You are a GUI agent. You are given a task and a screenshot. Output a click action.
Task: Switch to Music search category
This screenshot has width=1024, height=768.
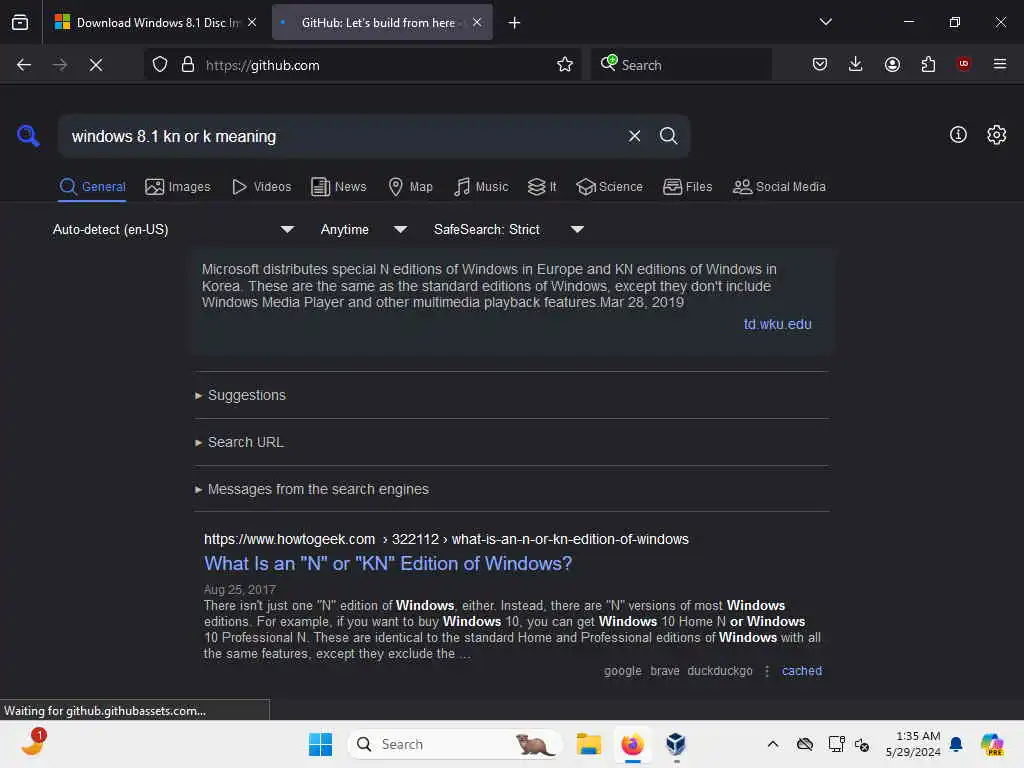(x=481, y=187)
